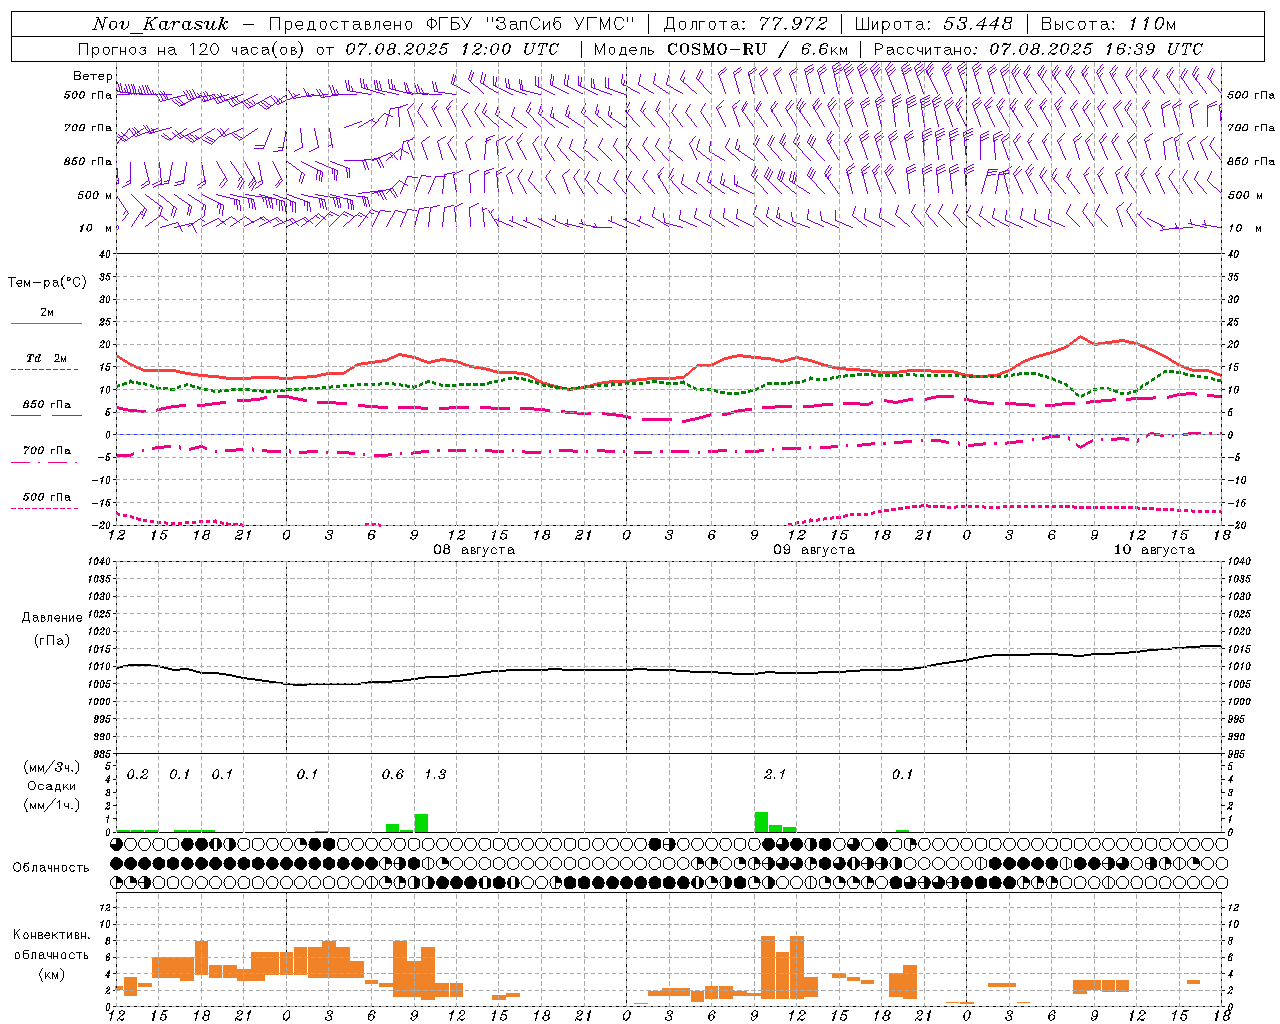Click the tallest green precipitation bar under 2.1

[761, 822]
